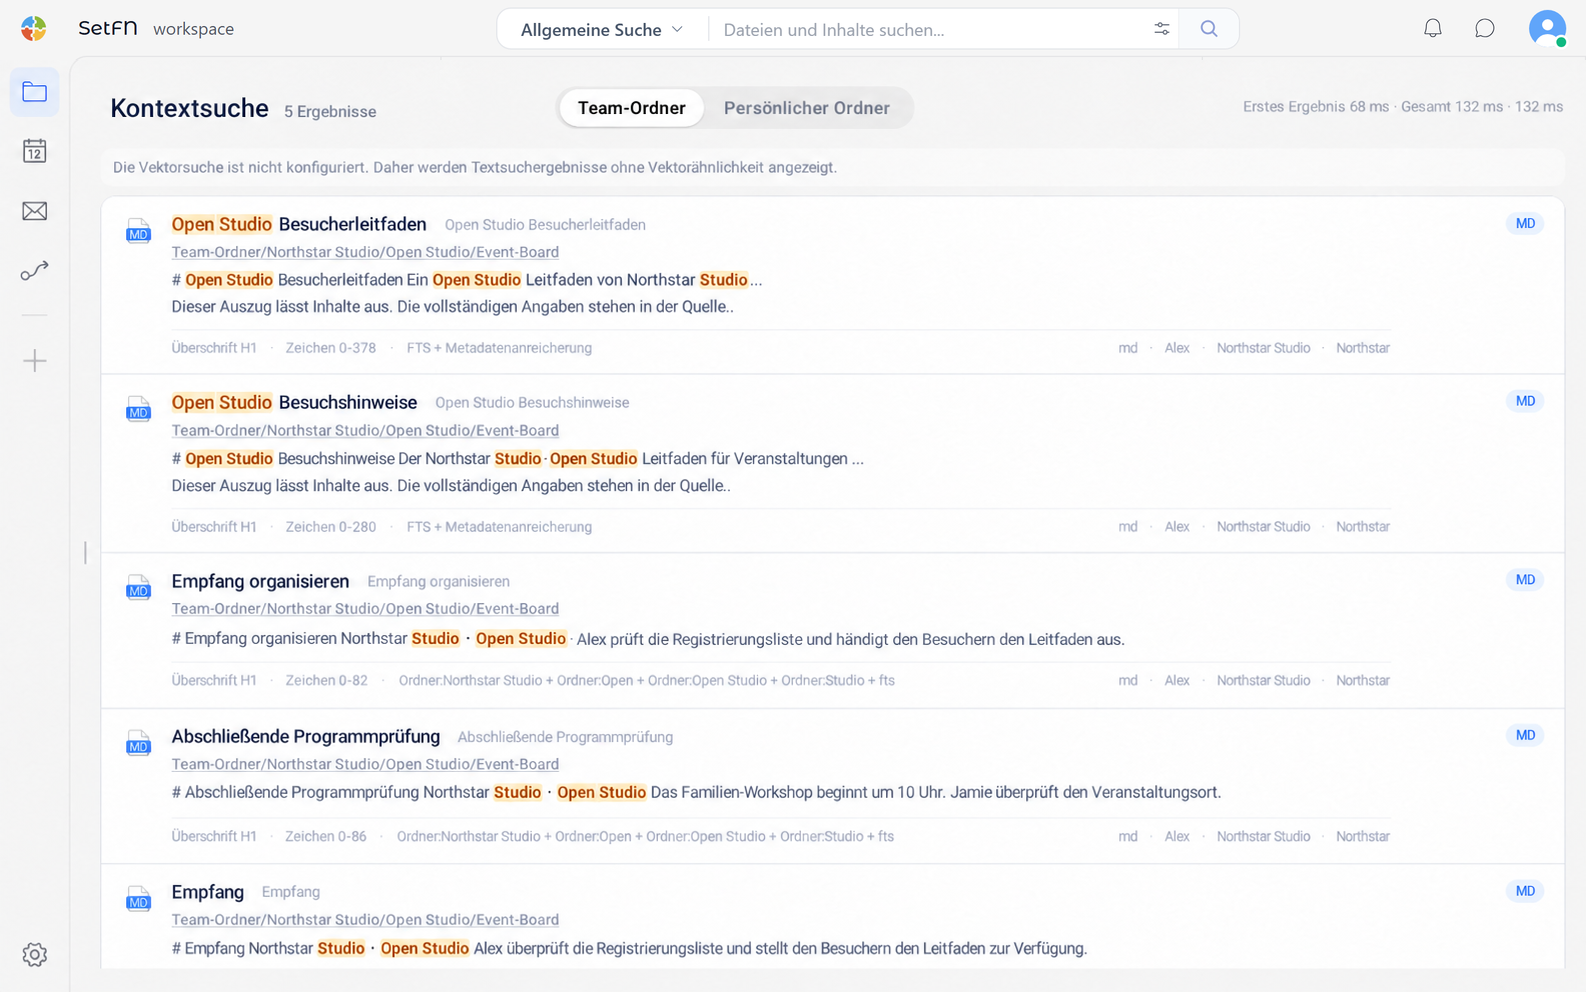This screenshot has width=1586, height=992.
Task: Open the files folder sidebar icon
Action: 35,92
